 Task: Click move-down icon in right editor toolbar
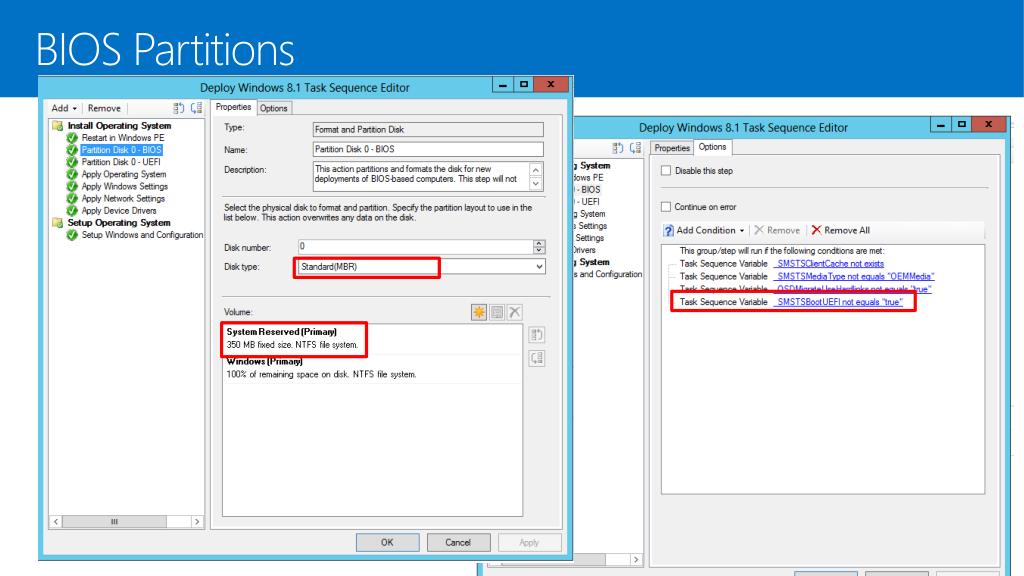635,148
